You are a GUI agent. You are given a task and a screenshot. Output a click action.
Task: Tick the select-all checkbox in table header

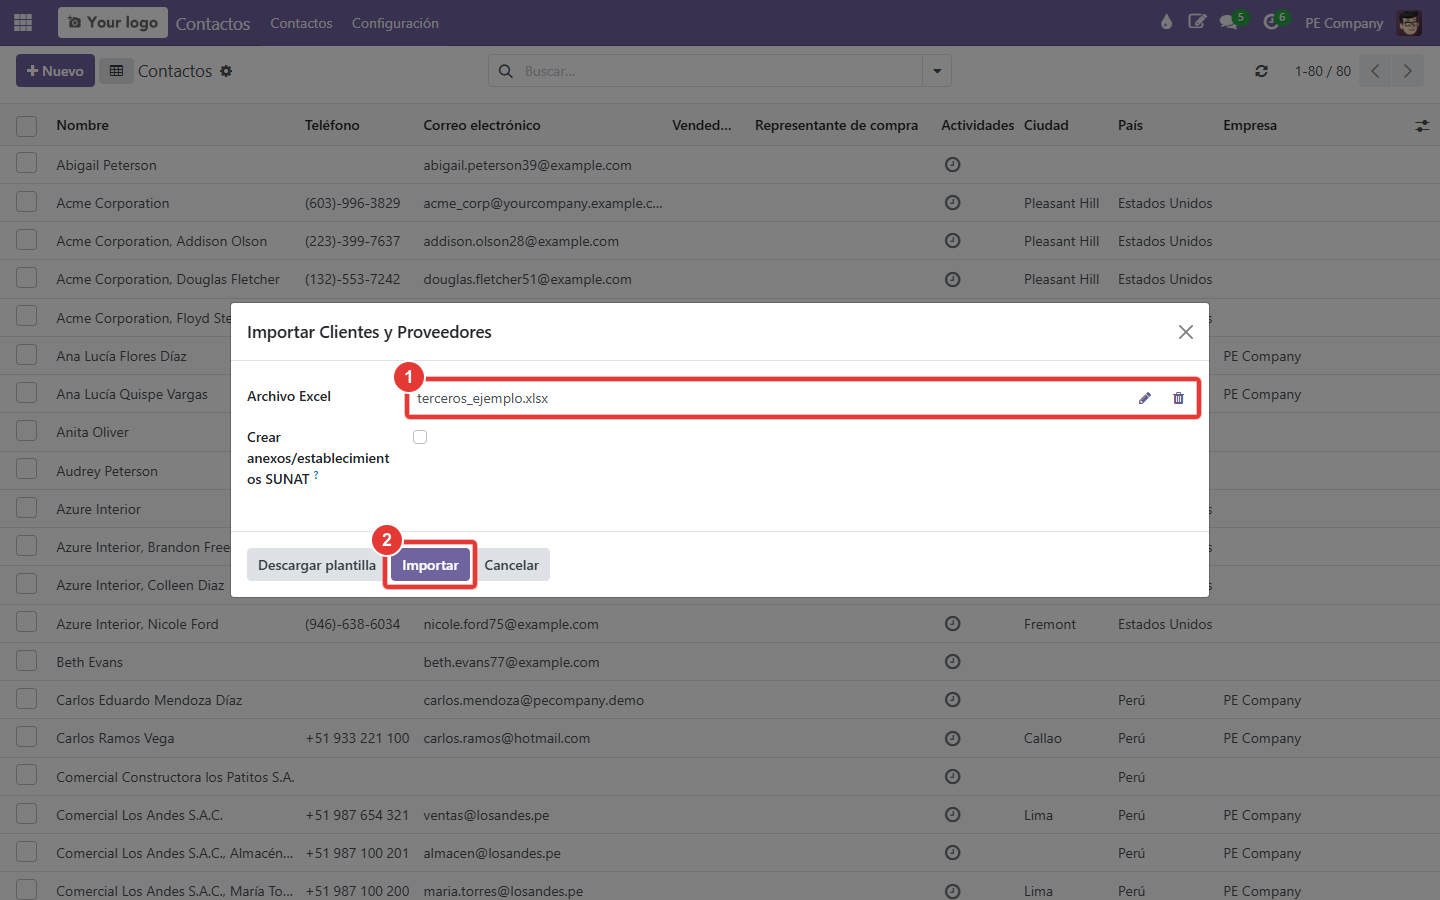coord(27,126)
